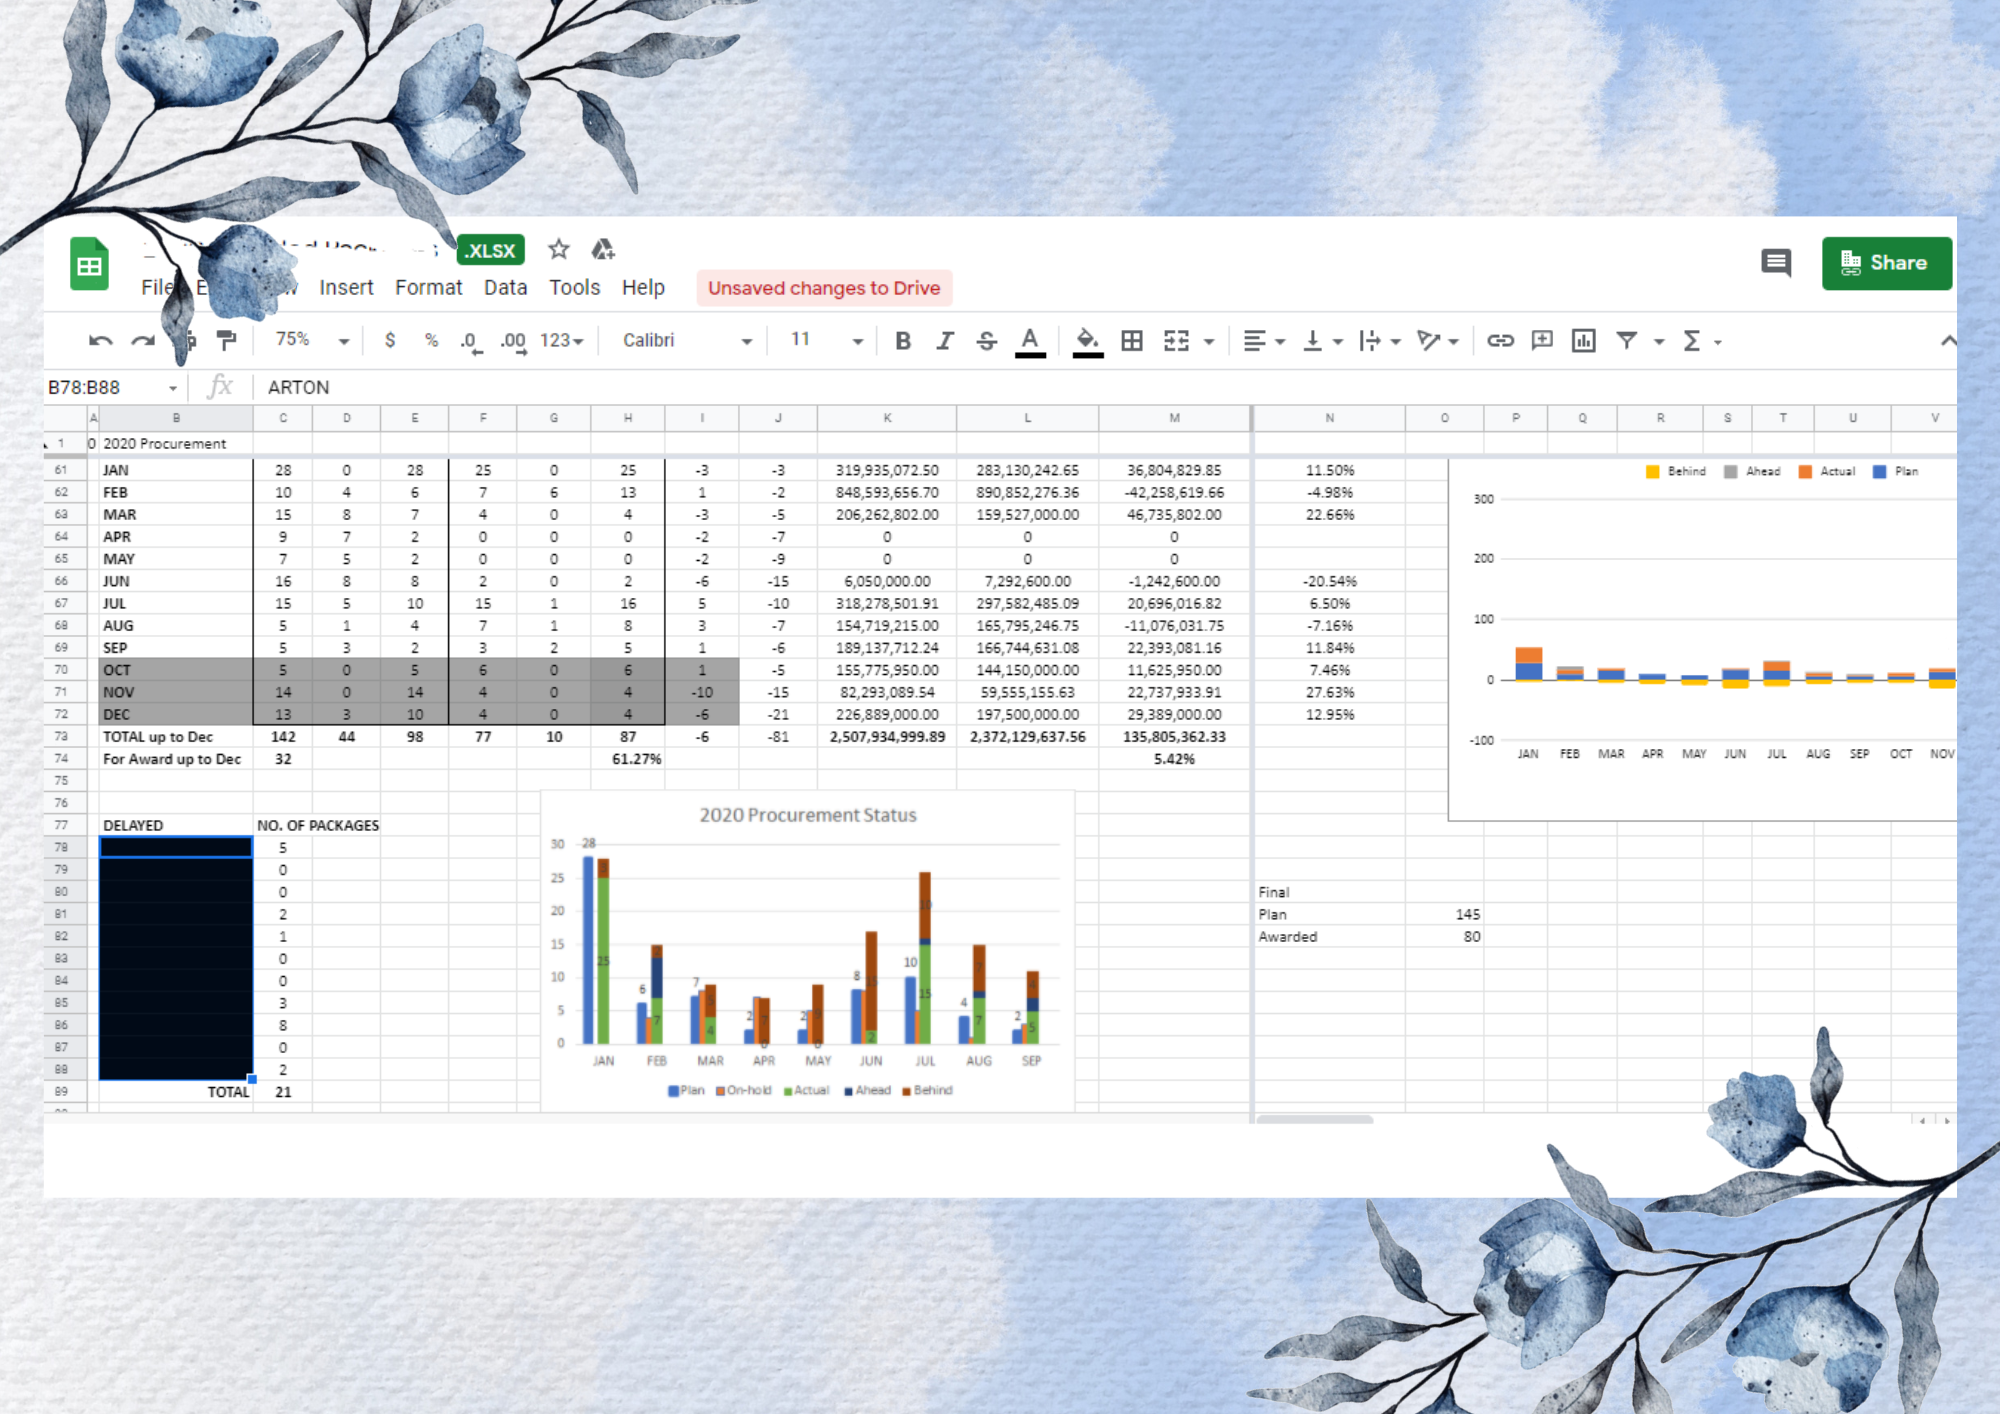Image resolution: width=2000 pixels, height=1414 pixels.
Task: Open the Calibri font dropdown
Action: [x=687, y=340]
